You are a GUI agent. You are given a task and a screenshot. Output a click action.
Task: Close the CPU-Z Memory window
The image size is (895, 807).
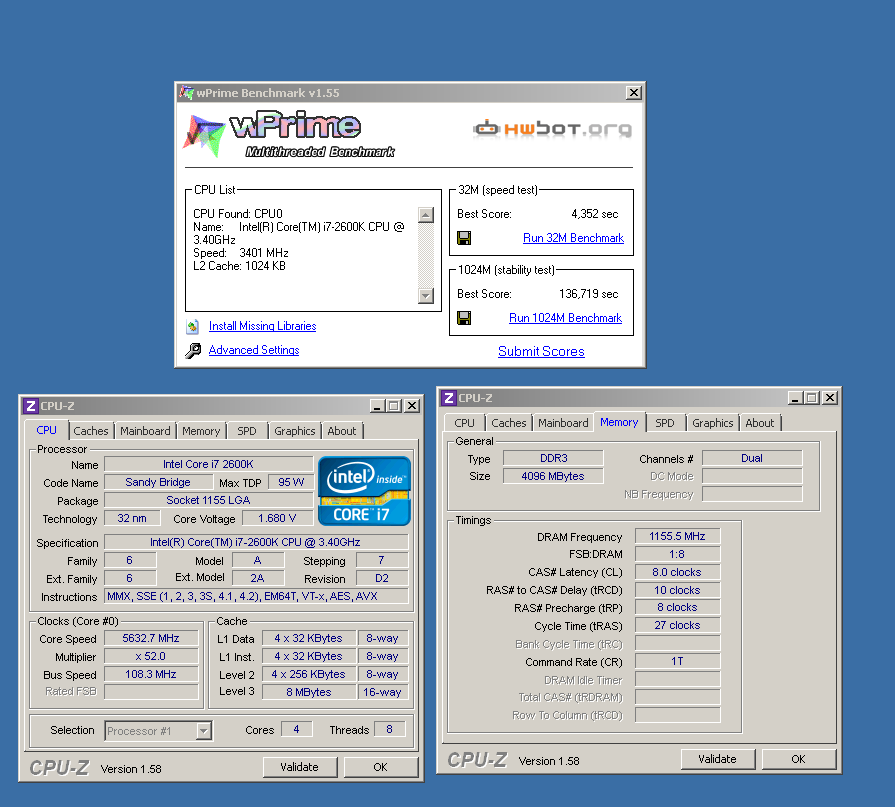pyautogui.click(x=831, y=398)
